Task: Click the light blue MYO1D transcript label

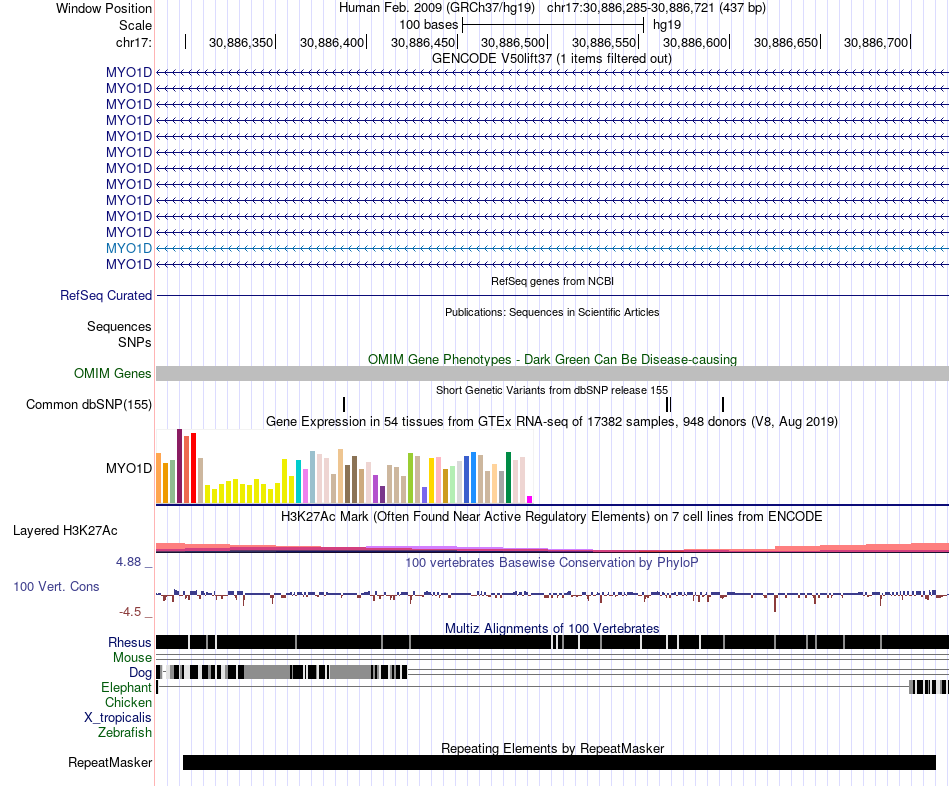Action: click(x=128, y=248)
